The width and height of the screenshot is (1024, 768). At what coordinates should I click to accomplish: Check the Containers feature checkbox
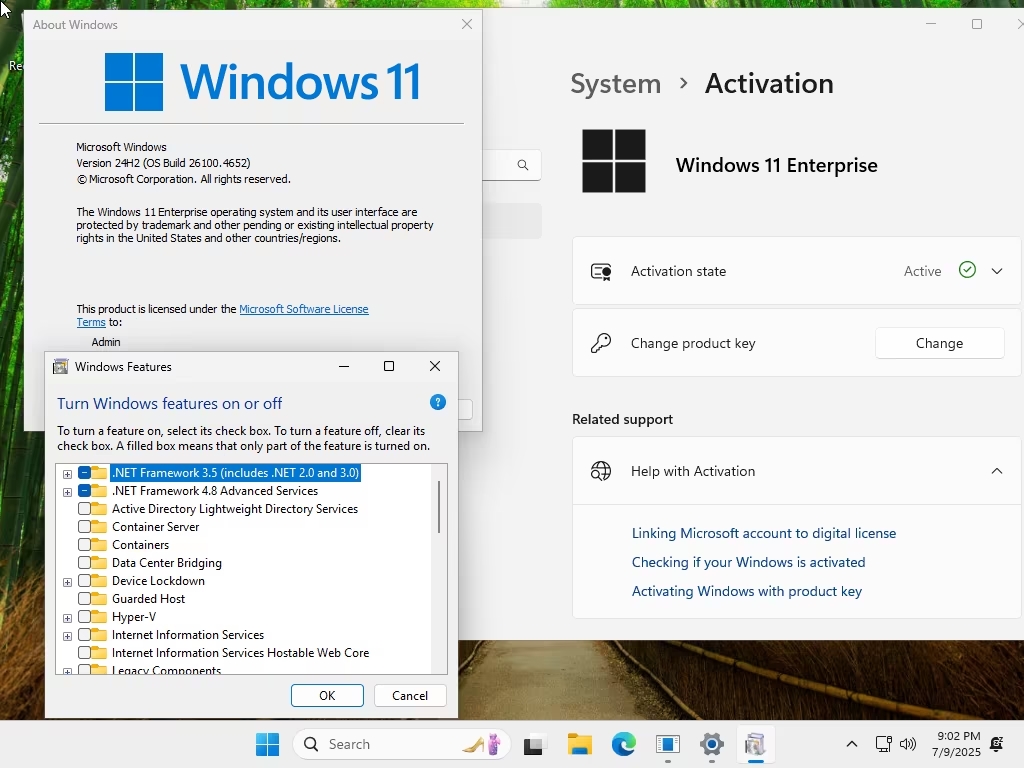84,545
